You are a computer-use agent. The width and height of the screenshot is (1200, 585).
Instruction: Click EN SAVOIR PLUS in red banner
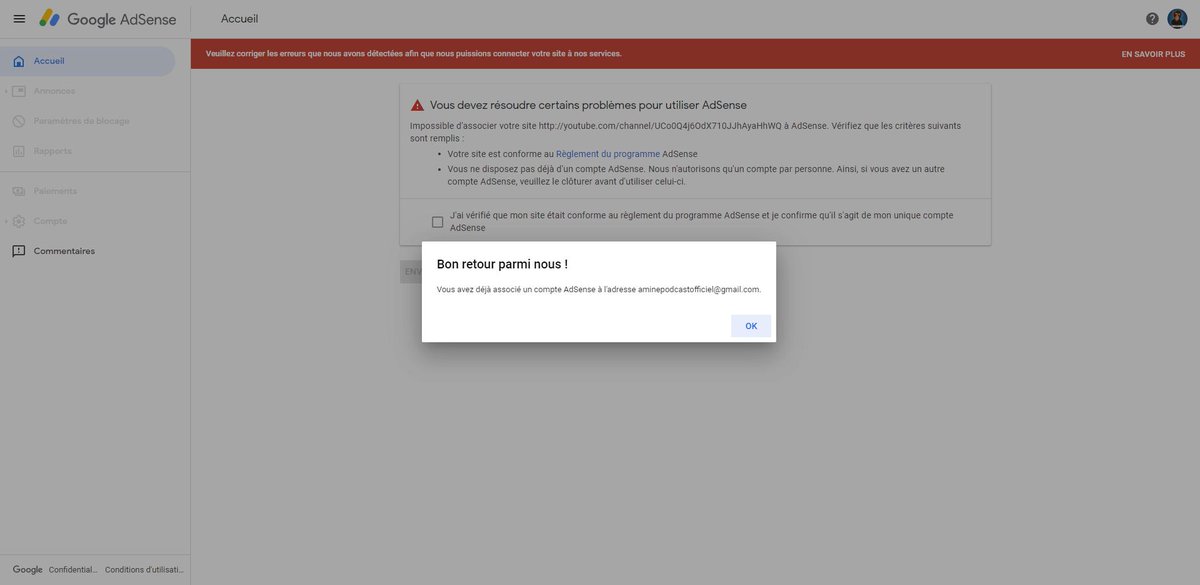(x=1153, y=54)
